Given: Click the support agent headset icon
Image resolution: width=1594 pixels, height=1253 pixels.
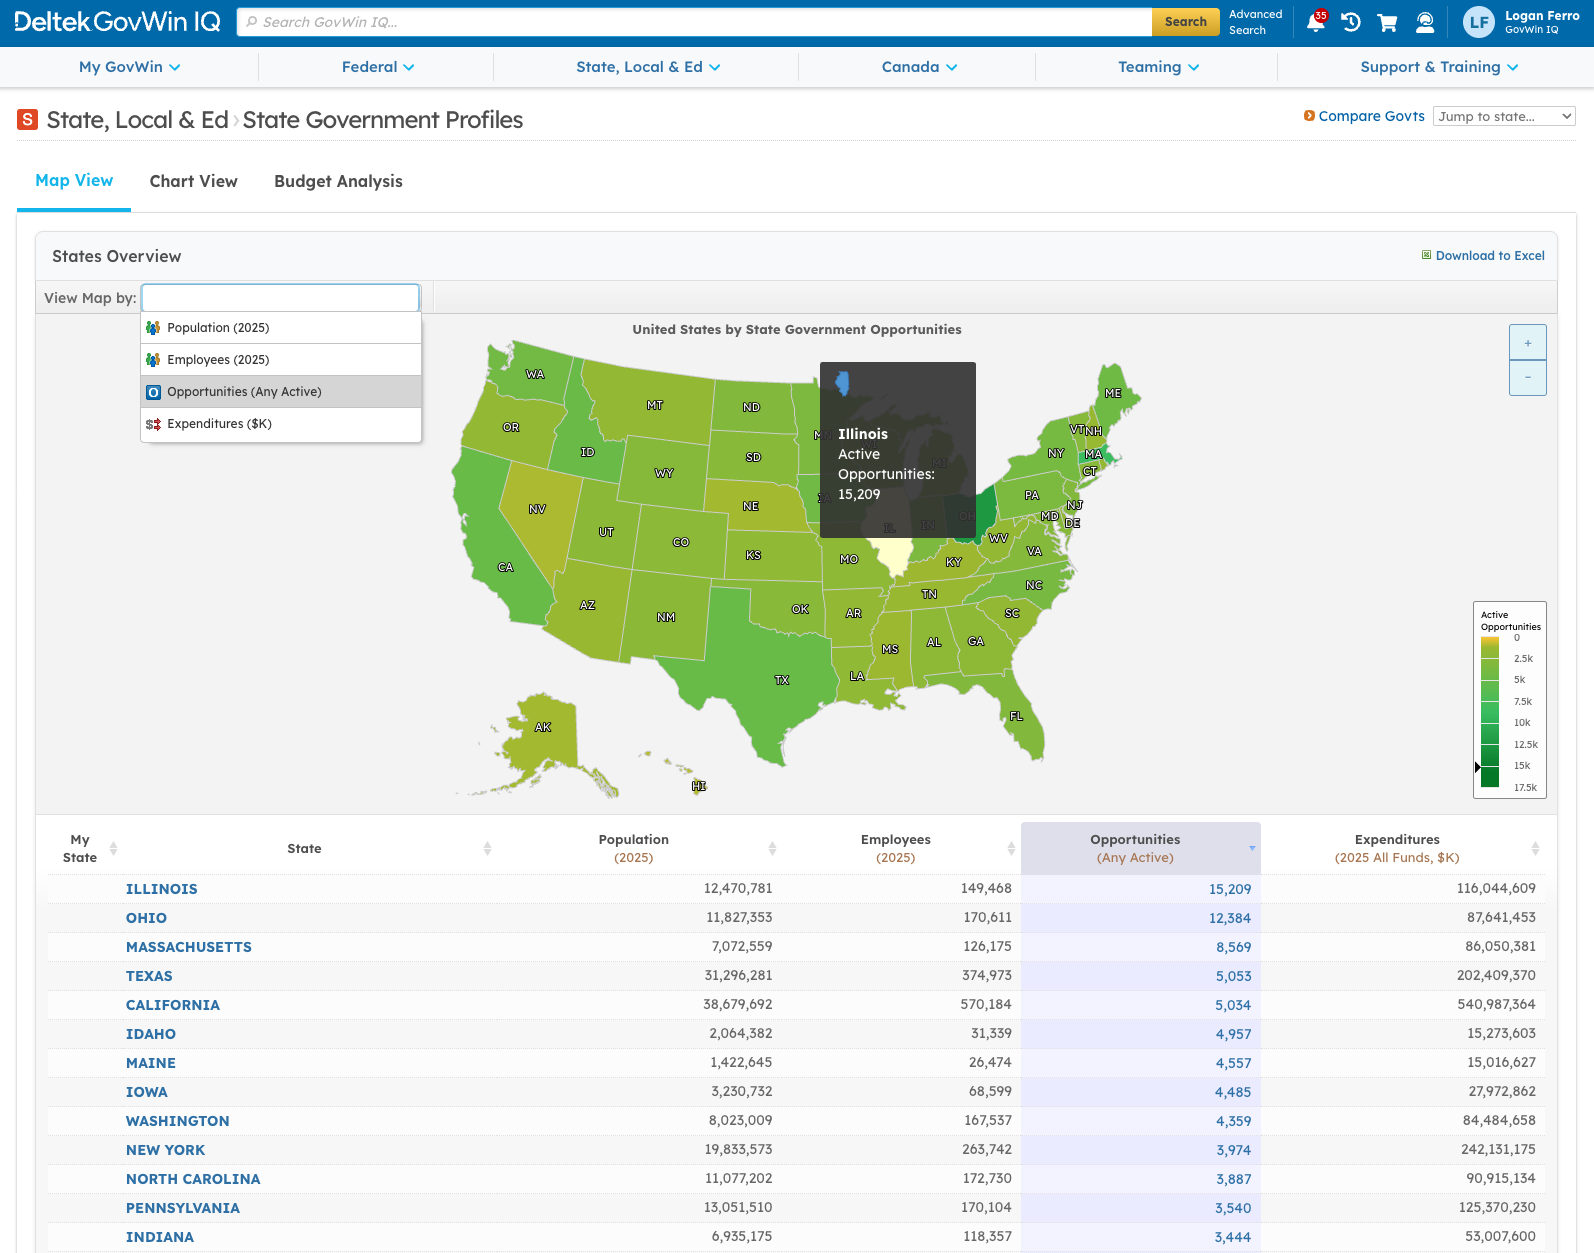Looking at the screenshot, I should point(1425,22).
